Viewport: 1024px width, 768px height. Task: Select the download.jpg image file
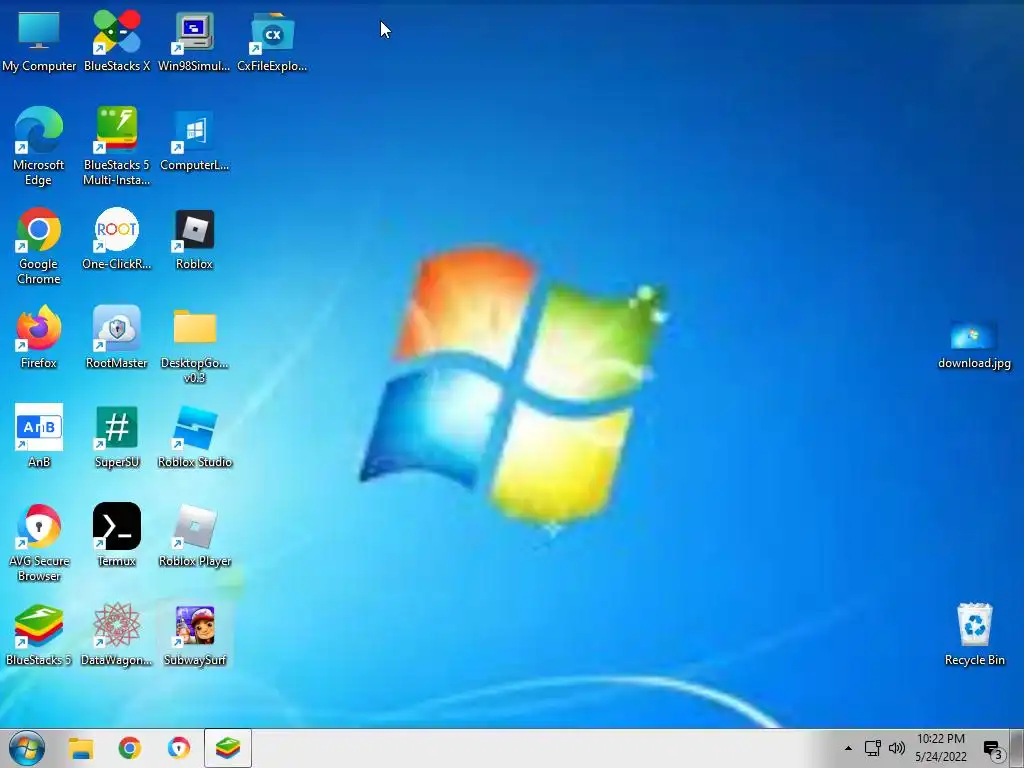point(974,345)
